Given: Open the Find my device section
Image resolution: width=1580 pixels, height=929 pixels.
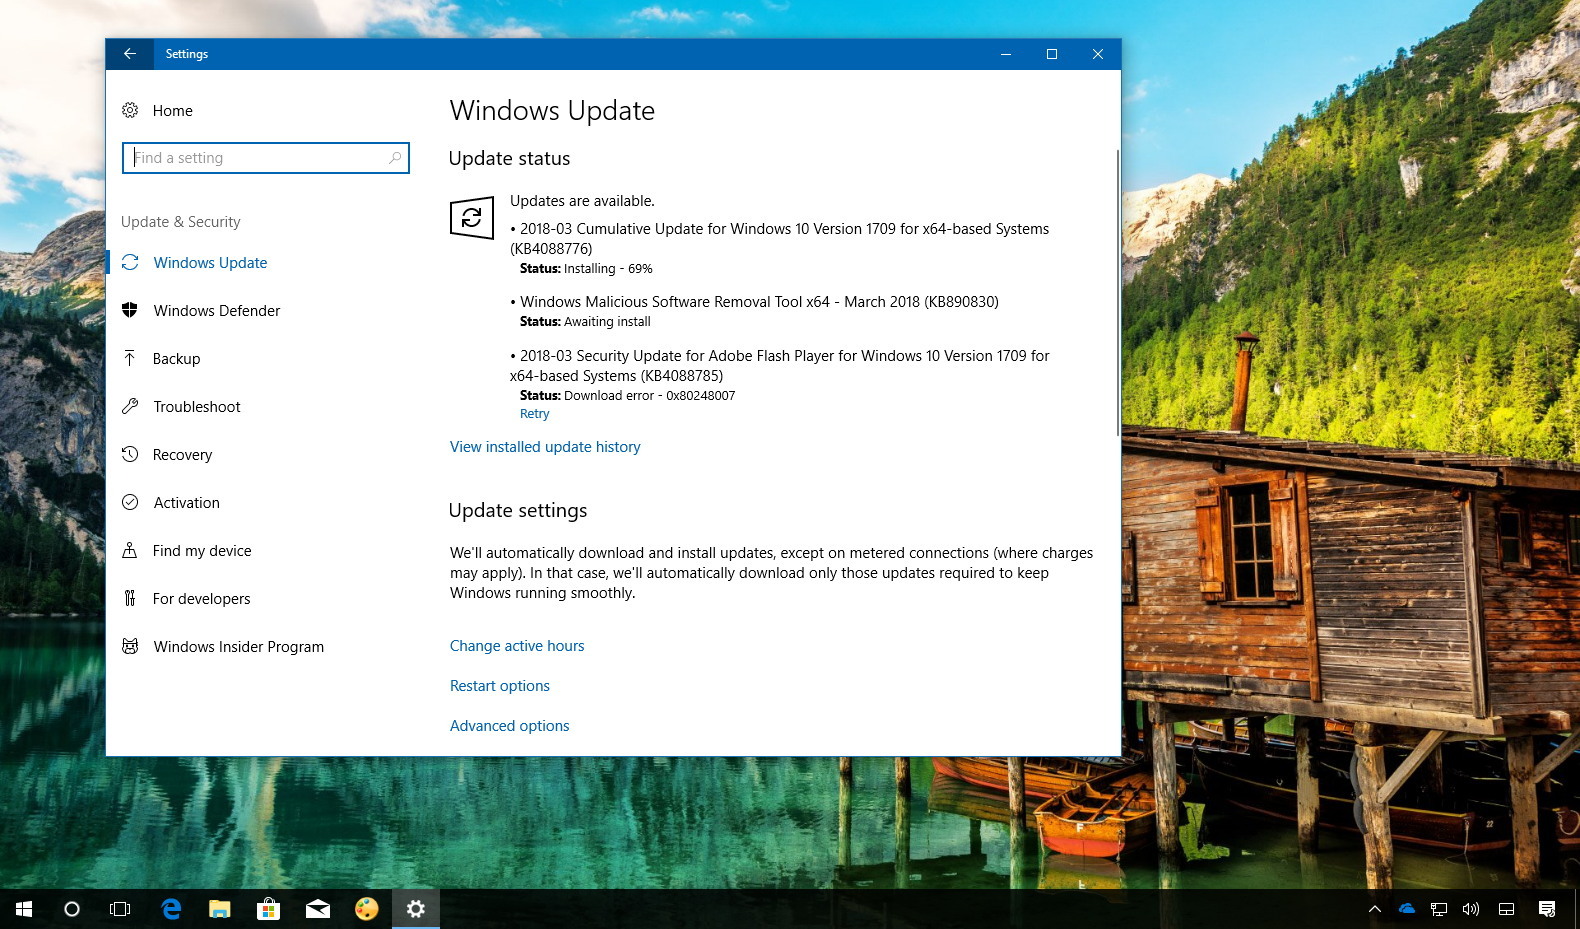Looking at the screenshot, I should (x=201, y=550).
